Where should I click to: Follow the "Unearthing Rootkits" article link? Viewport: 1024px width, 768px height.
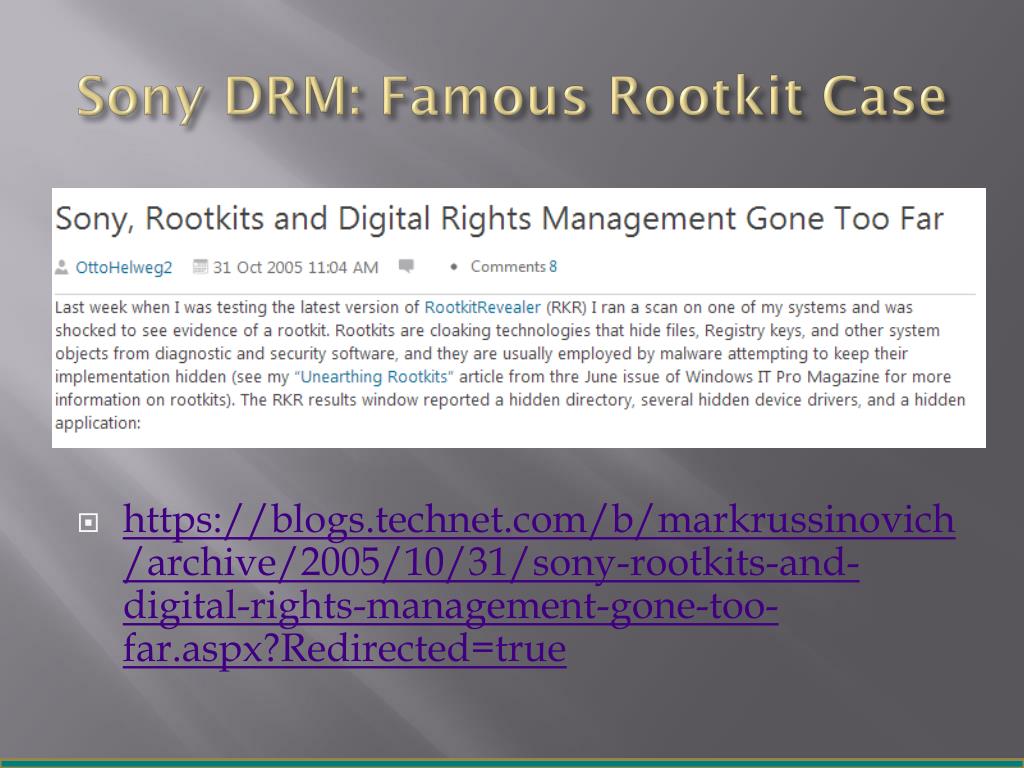coord(374,377)
